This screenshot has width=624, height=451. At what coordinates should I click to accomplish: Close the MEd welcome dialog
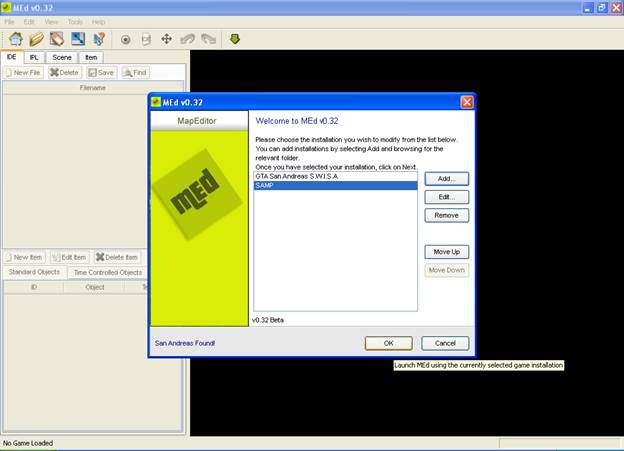click(x=467, y=102)
